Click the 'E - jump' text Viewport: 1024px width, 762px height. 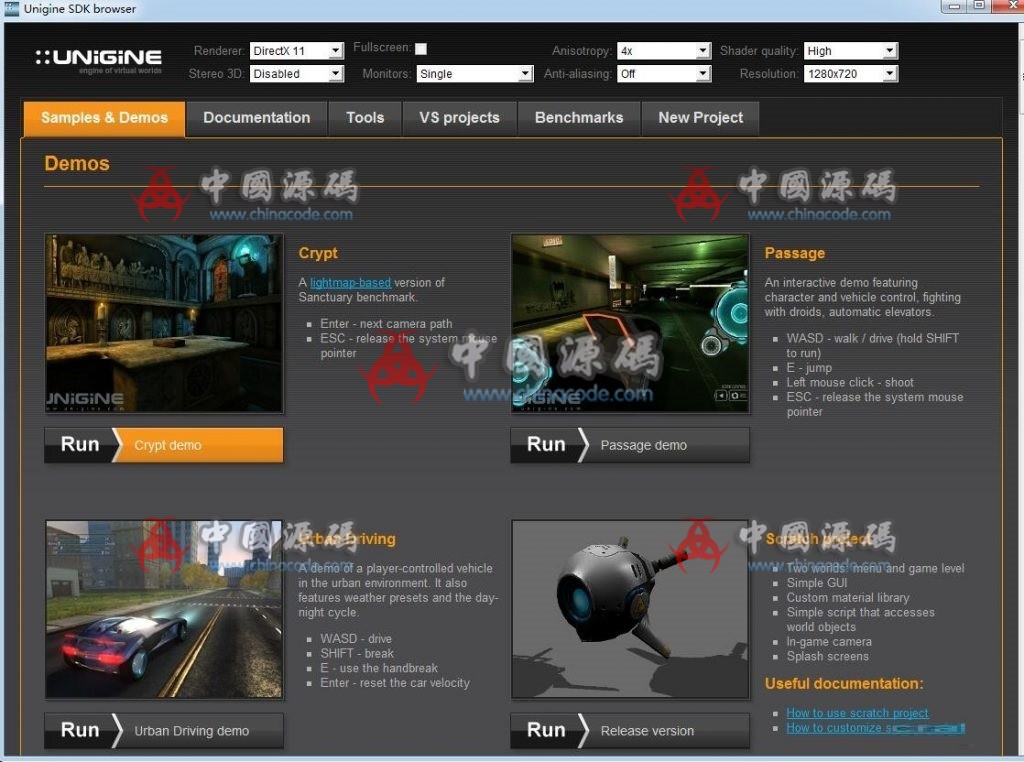click(x=809, y=368)
